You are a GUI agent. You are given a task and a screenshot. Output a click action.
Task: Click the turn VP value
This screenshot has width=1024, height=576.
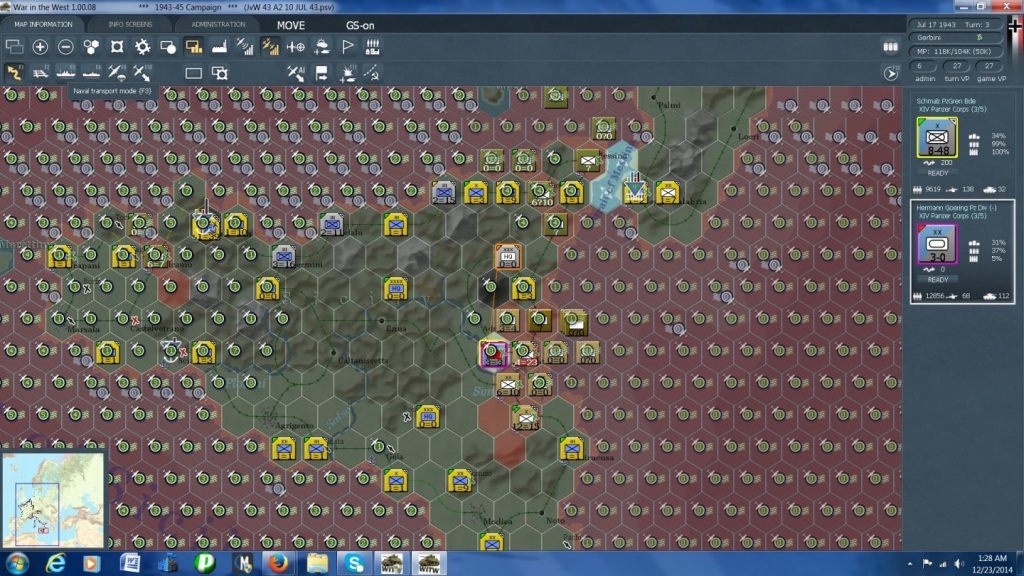(x=957, y=66)
